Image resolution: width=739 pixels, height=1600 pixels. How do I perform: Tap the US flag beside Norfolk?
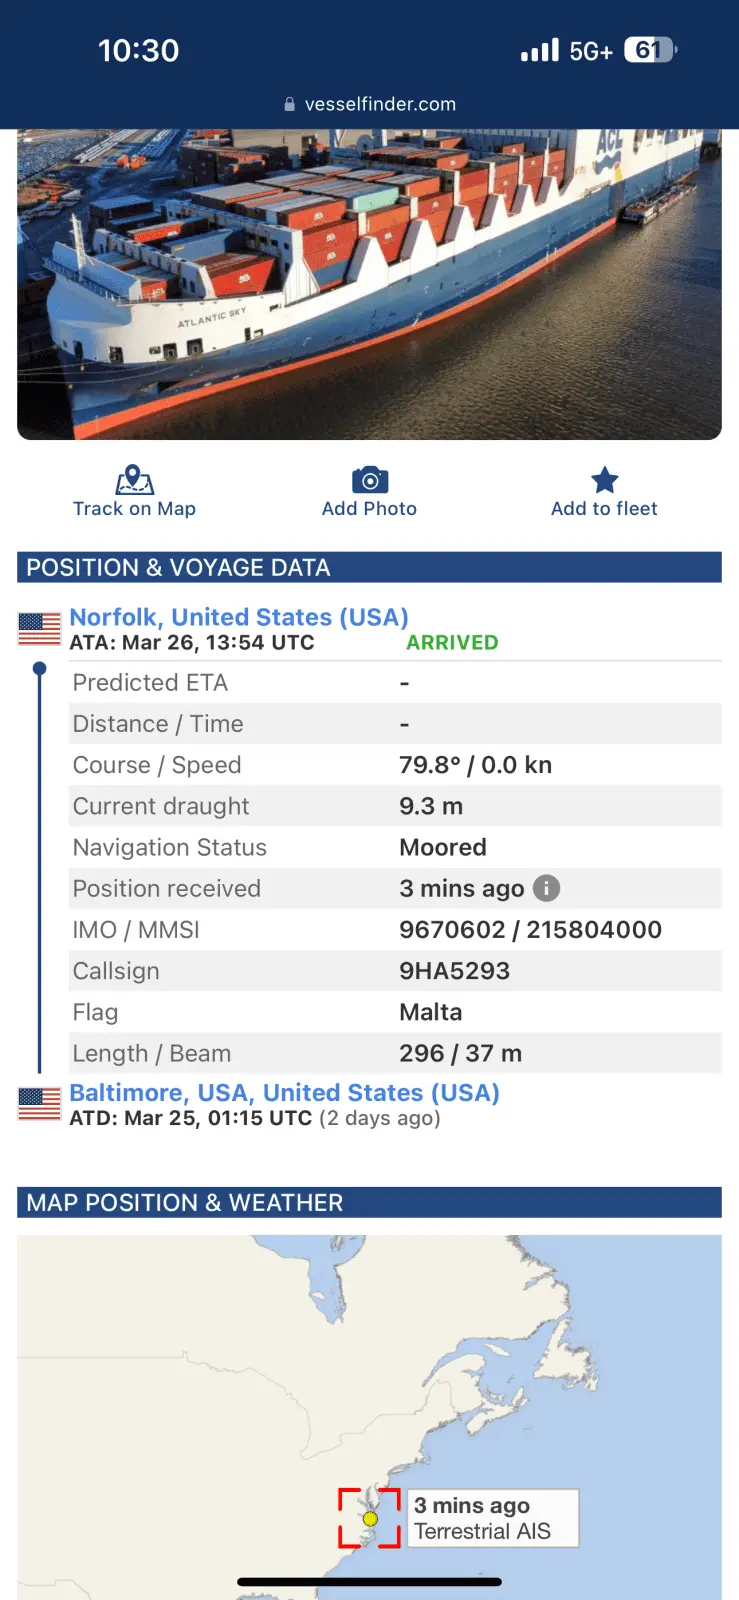coord(40,629)
